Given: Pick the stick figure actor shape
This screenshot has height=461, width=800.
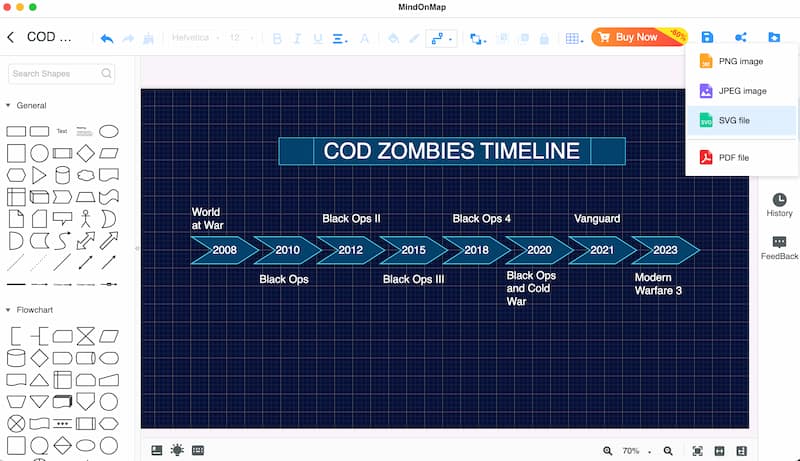Looking at the screenshot, I should point(86,218).
